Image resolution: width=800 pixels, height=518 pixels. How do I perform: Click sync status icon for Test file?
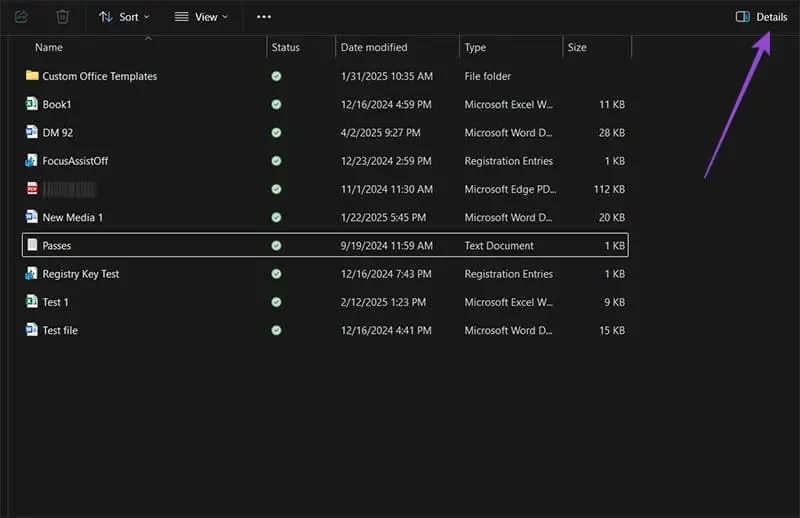click(276, 330)
